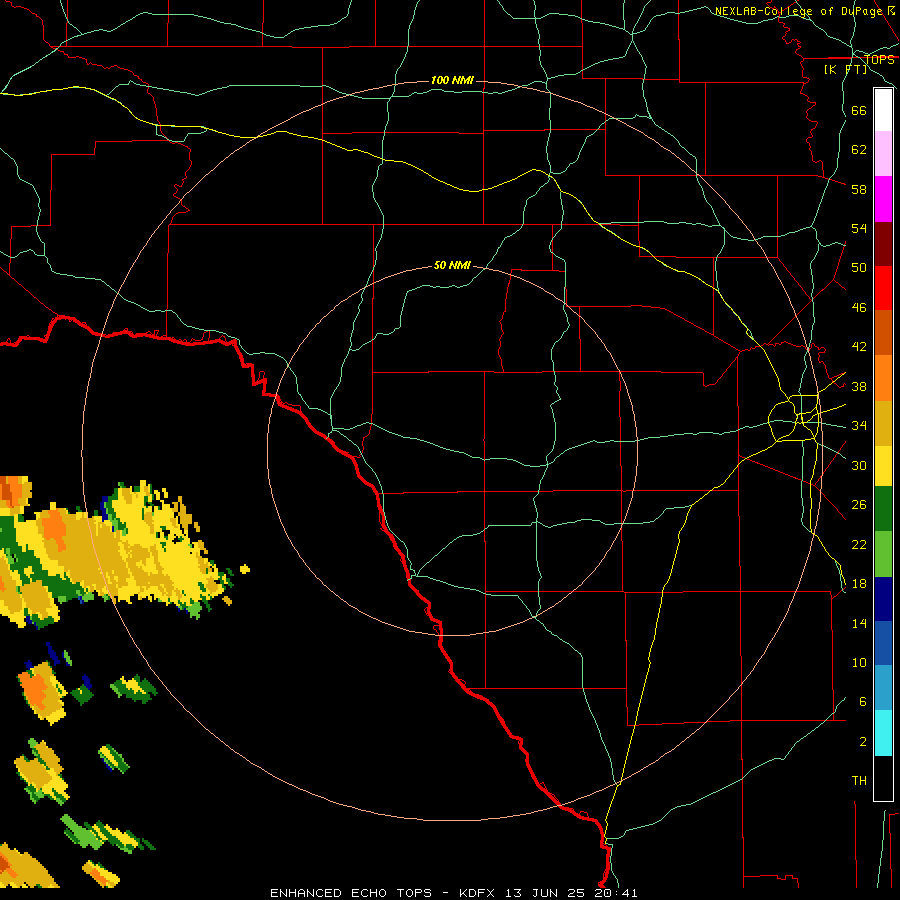Viewport: 900px width, 900px height.
Task: Click the '34' legend value
Action: click(x=859, y=425)
